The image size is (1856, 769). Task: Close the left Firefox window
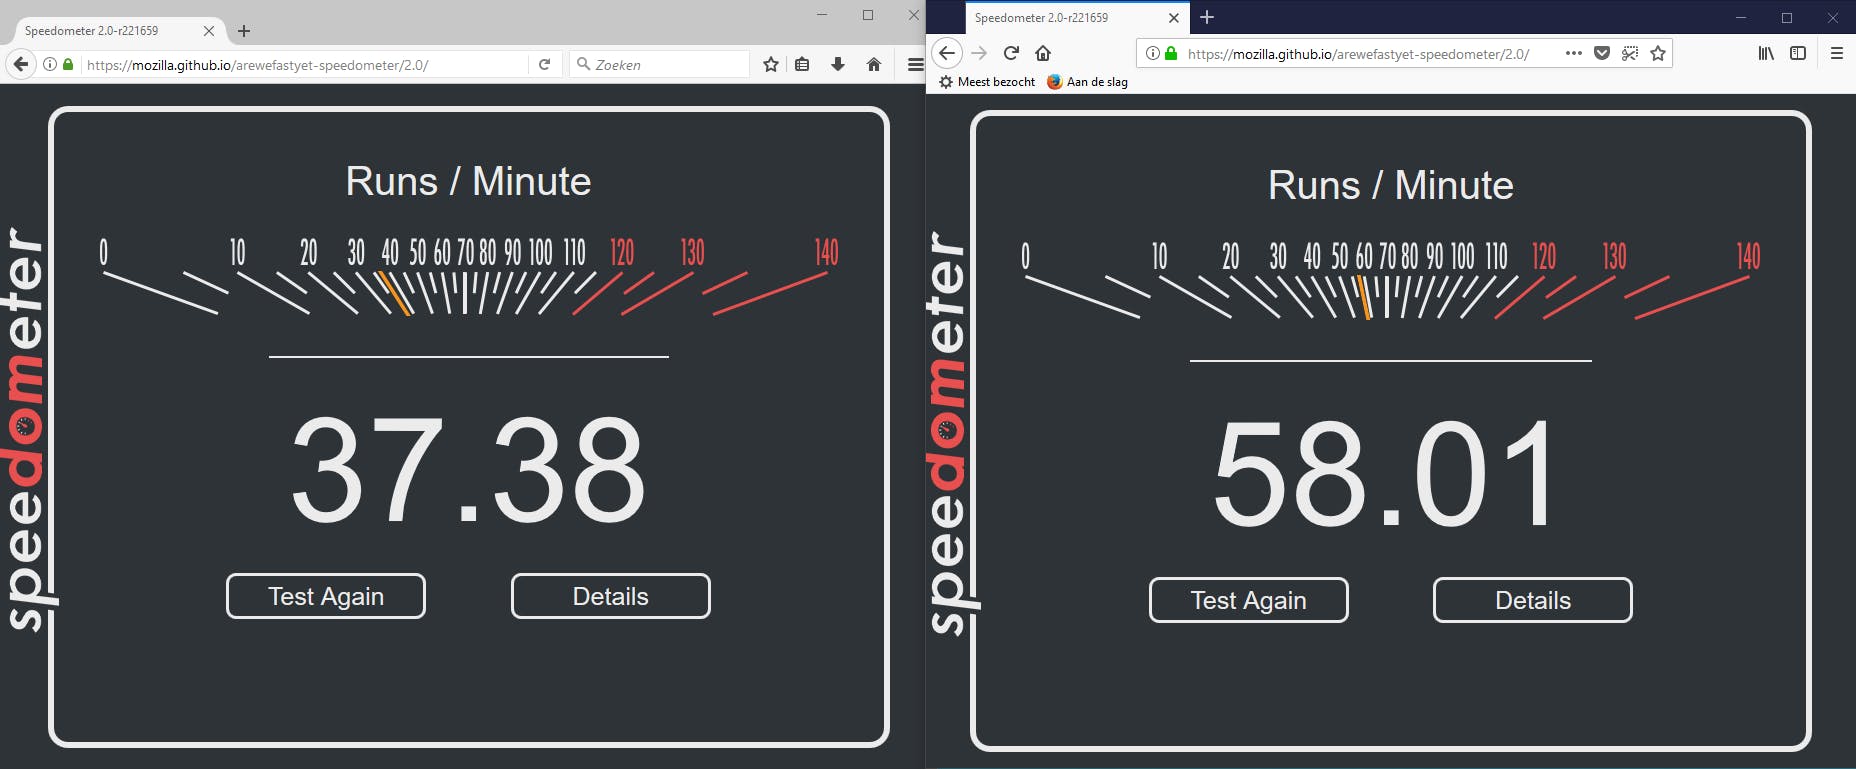913,15
